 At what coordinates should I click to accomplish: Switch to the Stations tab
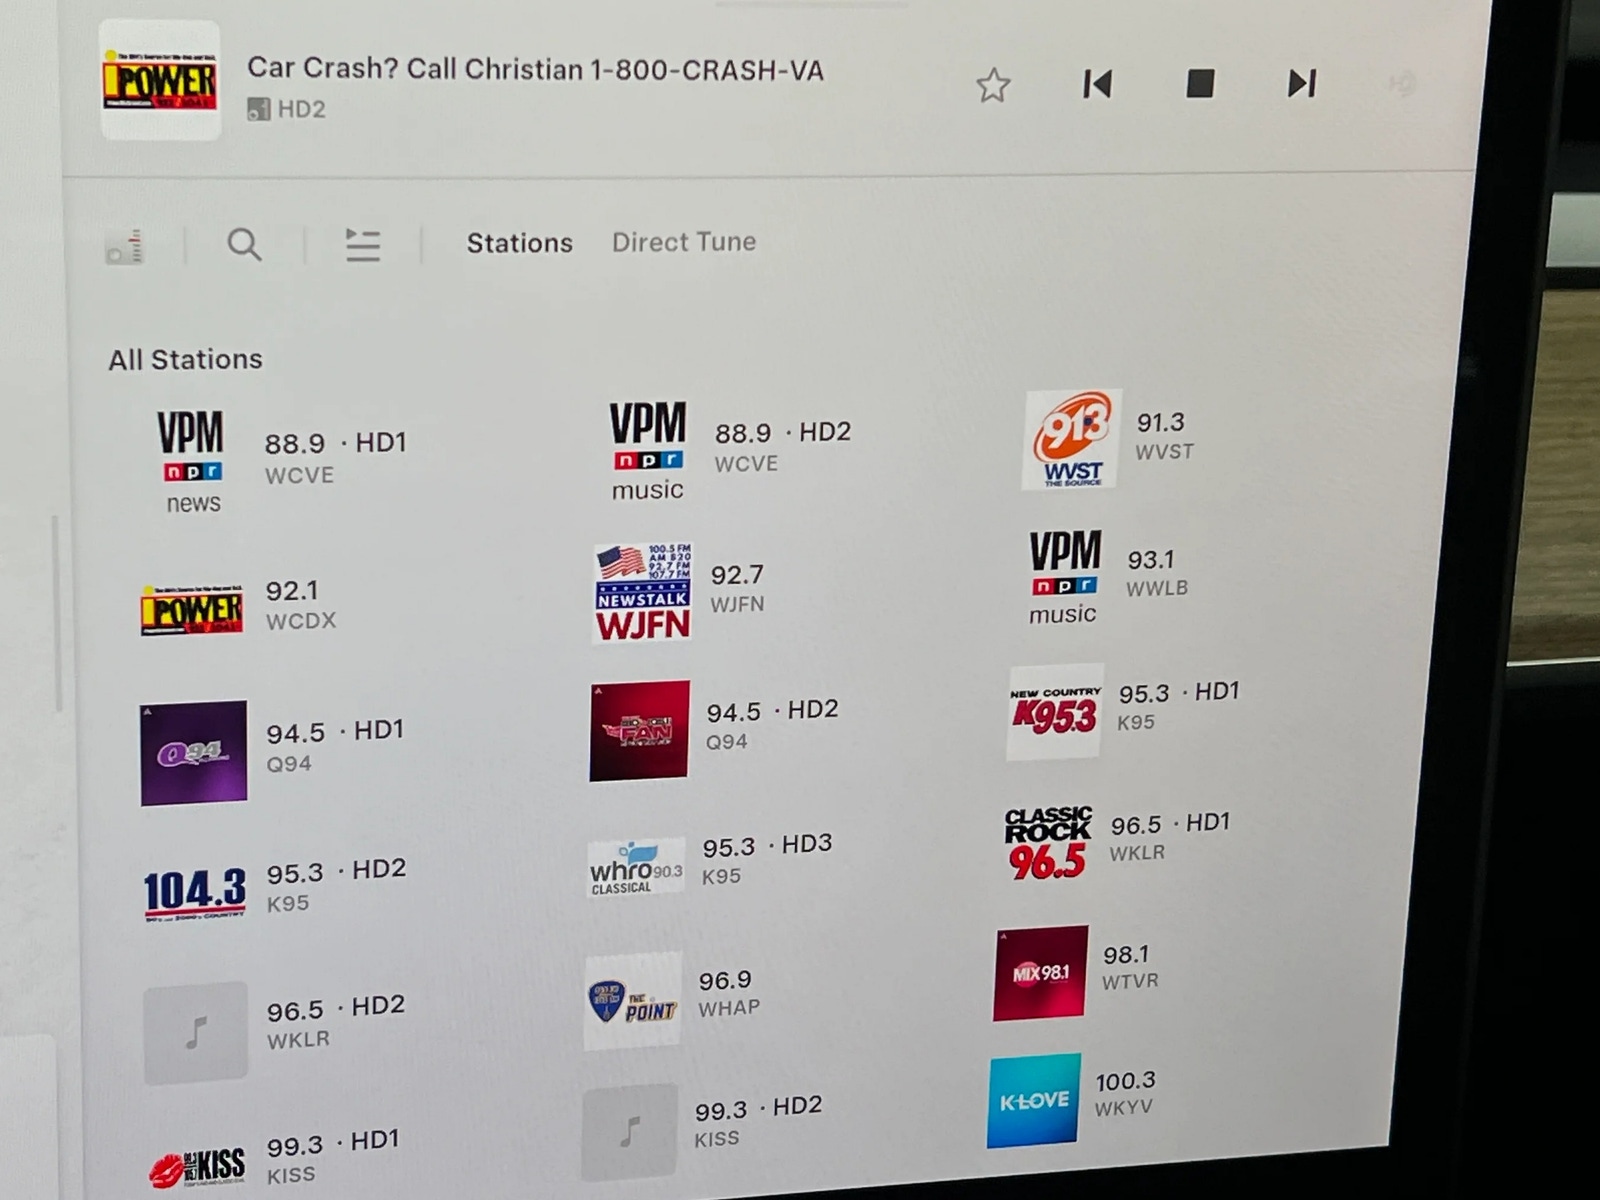tap(519, 243)
